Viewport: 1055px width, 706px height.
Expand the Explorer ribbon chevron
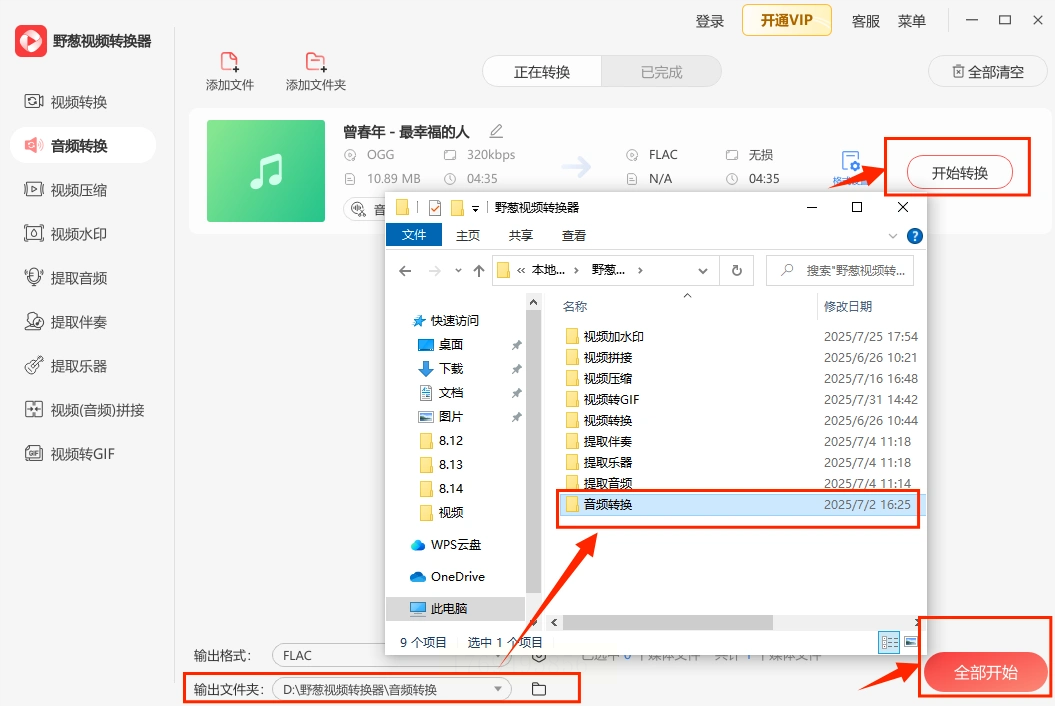(893, 236)
